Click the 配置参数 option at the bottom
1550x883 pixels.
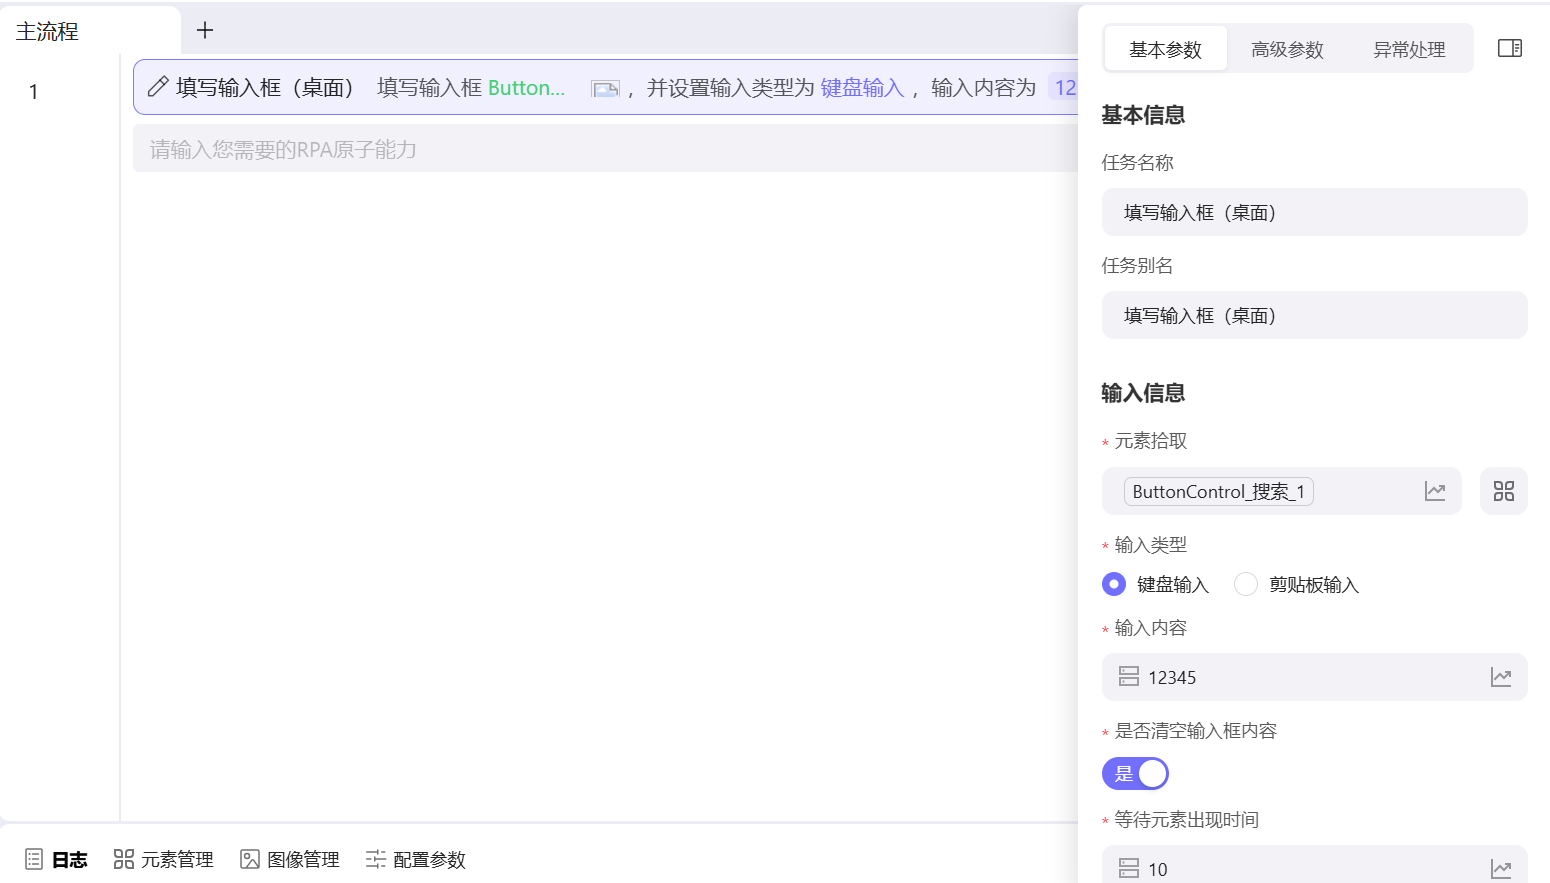coord(415,859)
